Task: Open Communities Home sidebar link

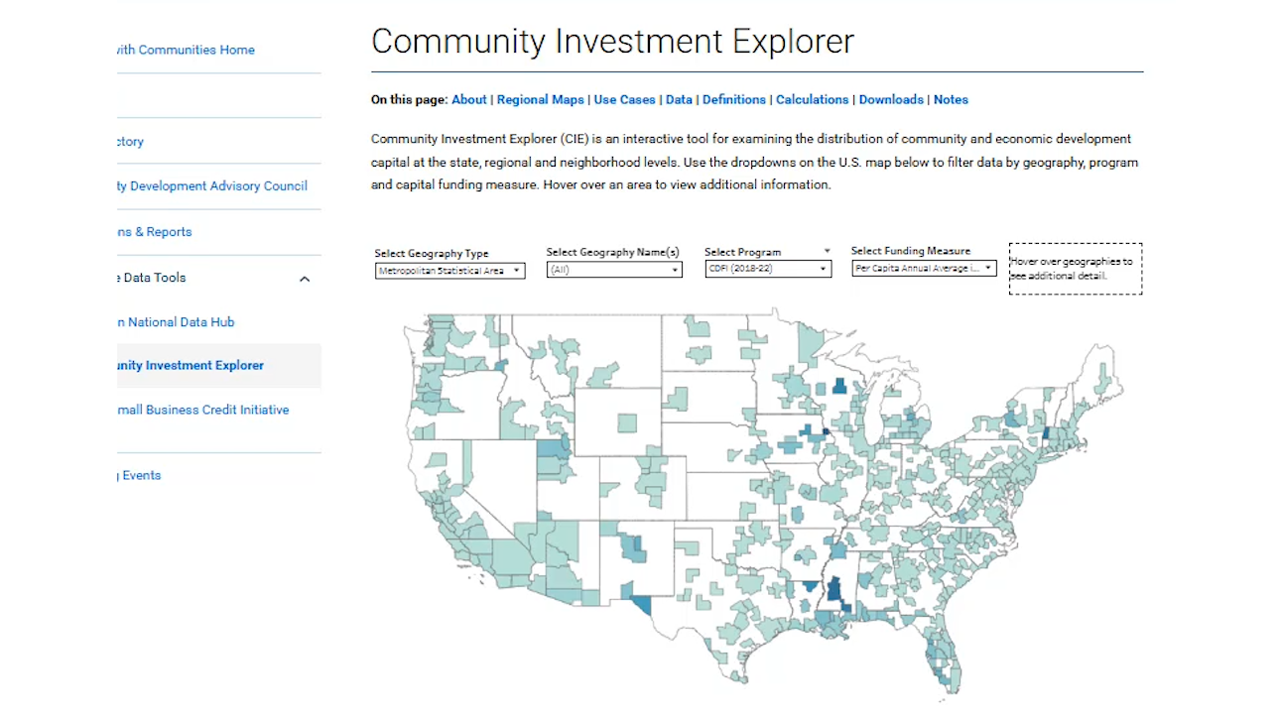Action: 186,50
